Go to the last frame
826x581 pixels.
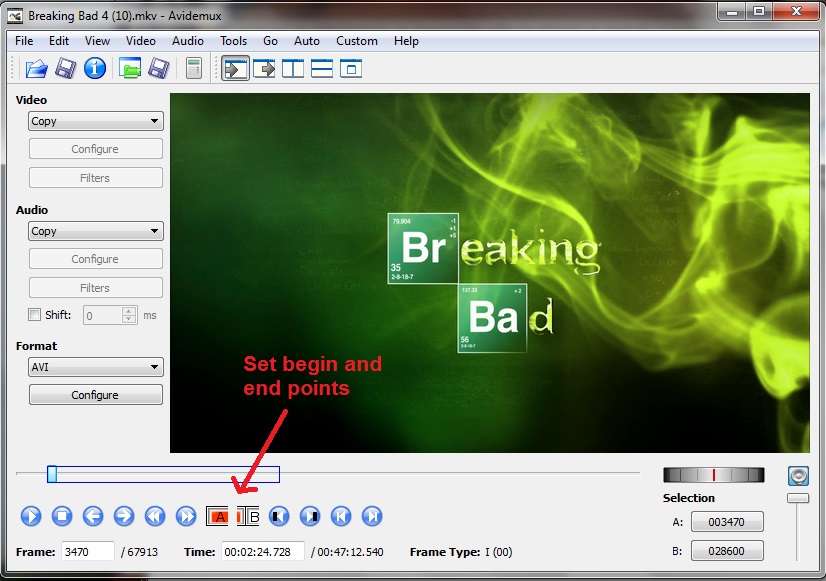click(x=372, y=516)
